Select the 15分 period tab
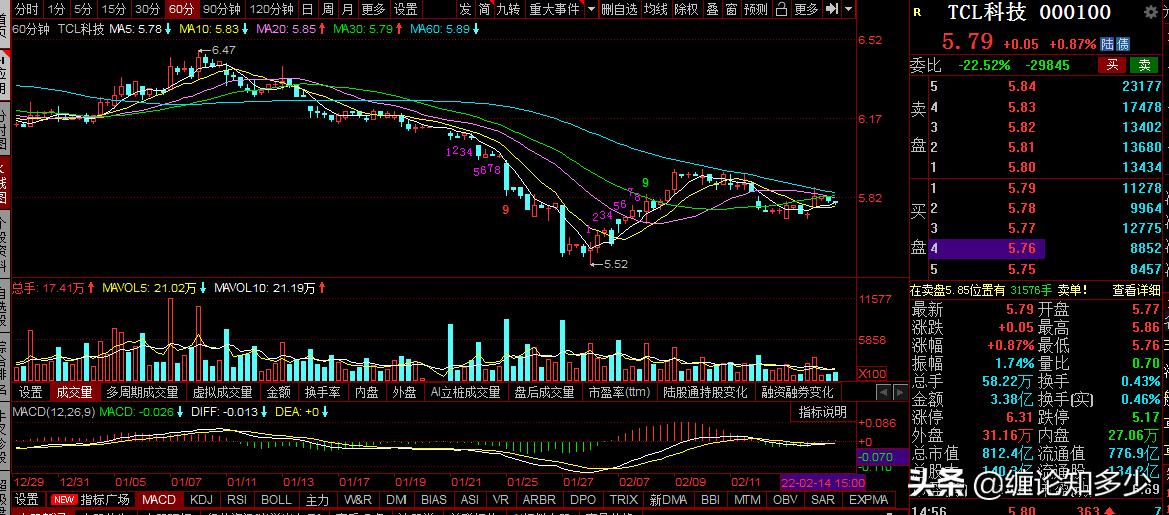The image size is (1169, 515). 114,10
